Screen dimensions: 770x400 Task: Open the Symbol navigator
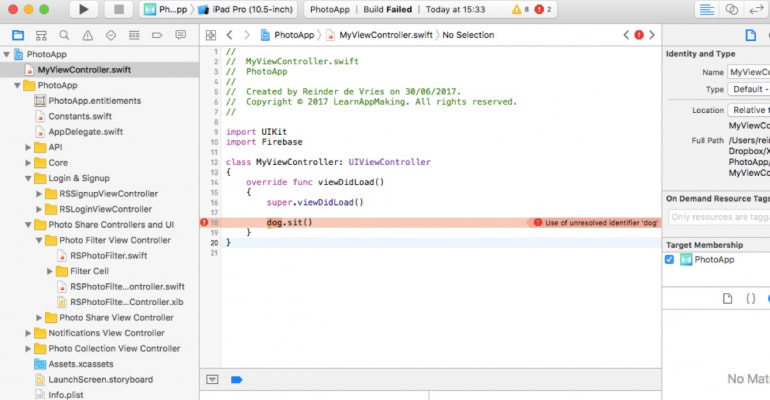click(x=41, y=35)
